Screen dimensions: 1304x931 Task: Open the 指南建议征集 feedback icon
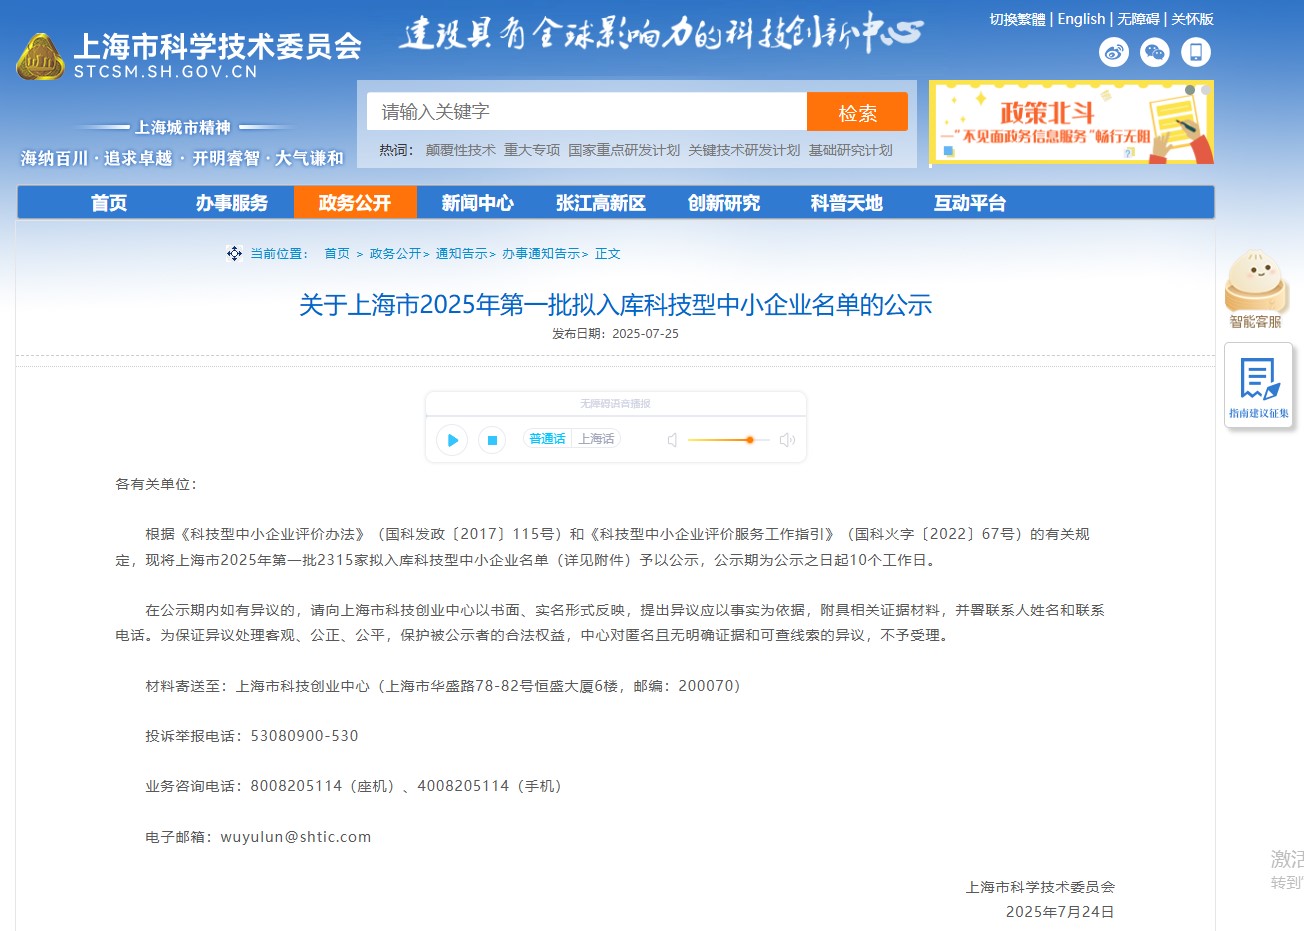[1258, 384]
